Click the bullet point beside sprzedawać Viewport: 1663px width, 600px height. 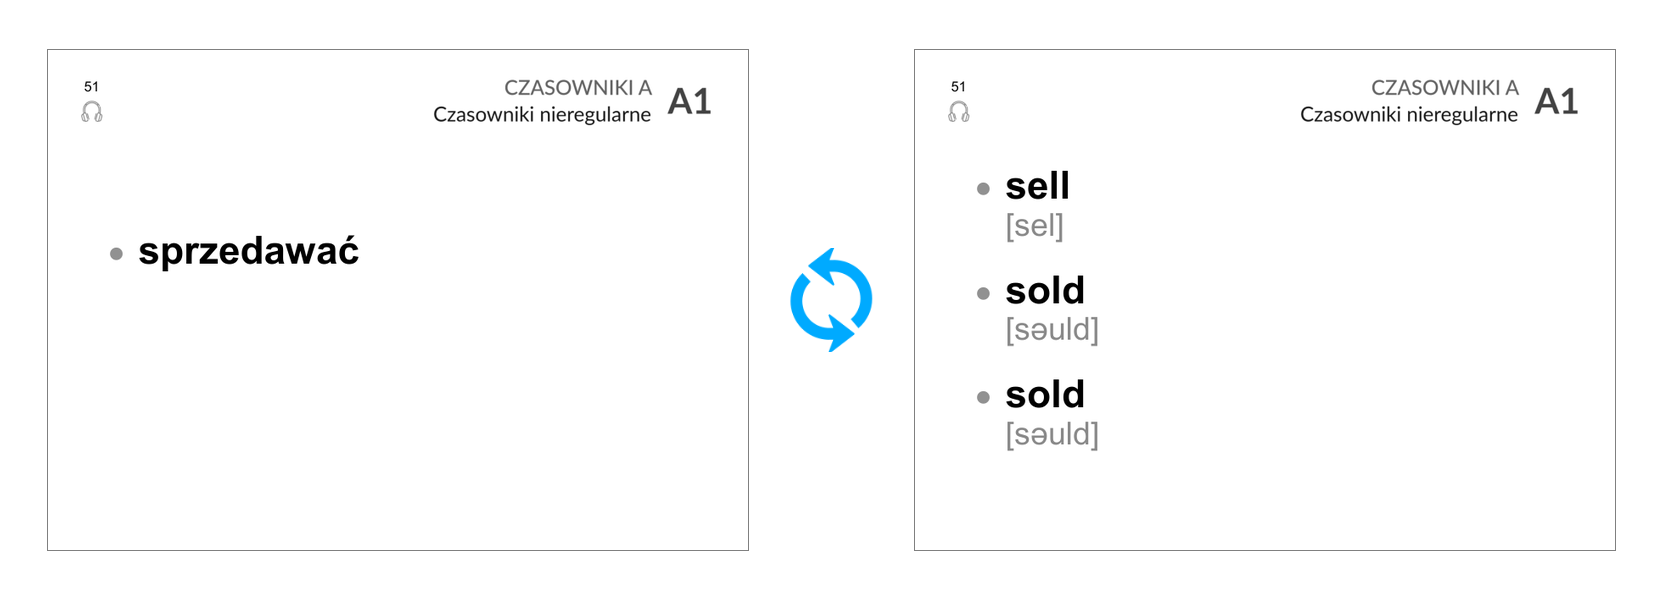point(116,254)
